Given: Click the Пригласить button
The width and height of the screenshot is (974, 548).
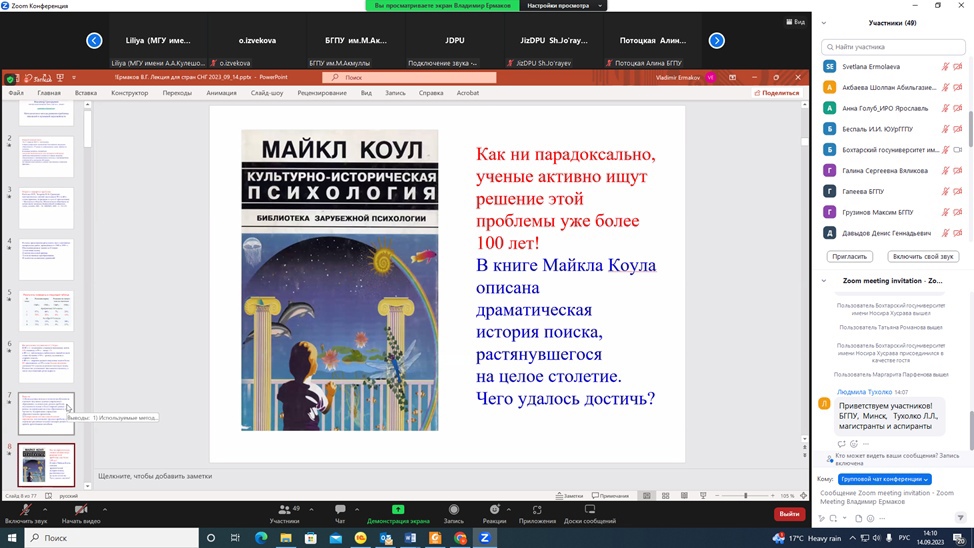Looking at the screenshot, I should pos(849,257).
